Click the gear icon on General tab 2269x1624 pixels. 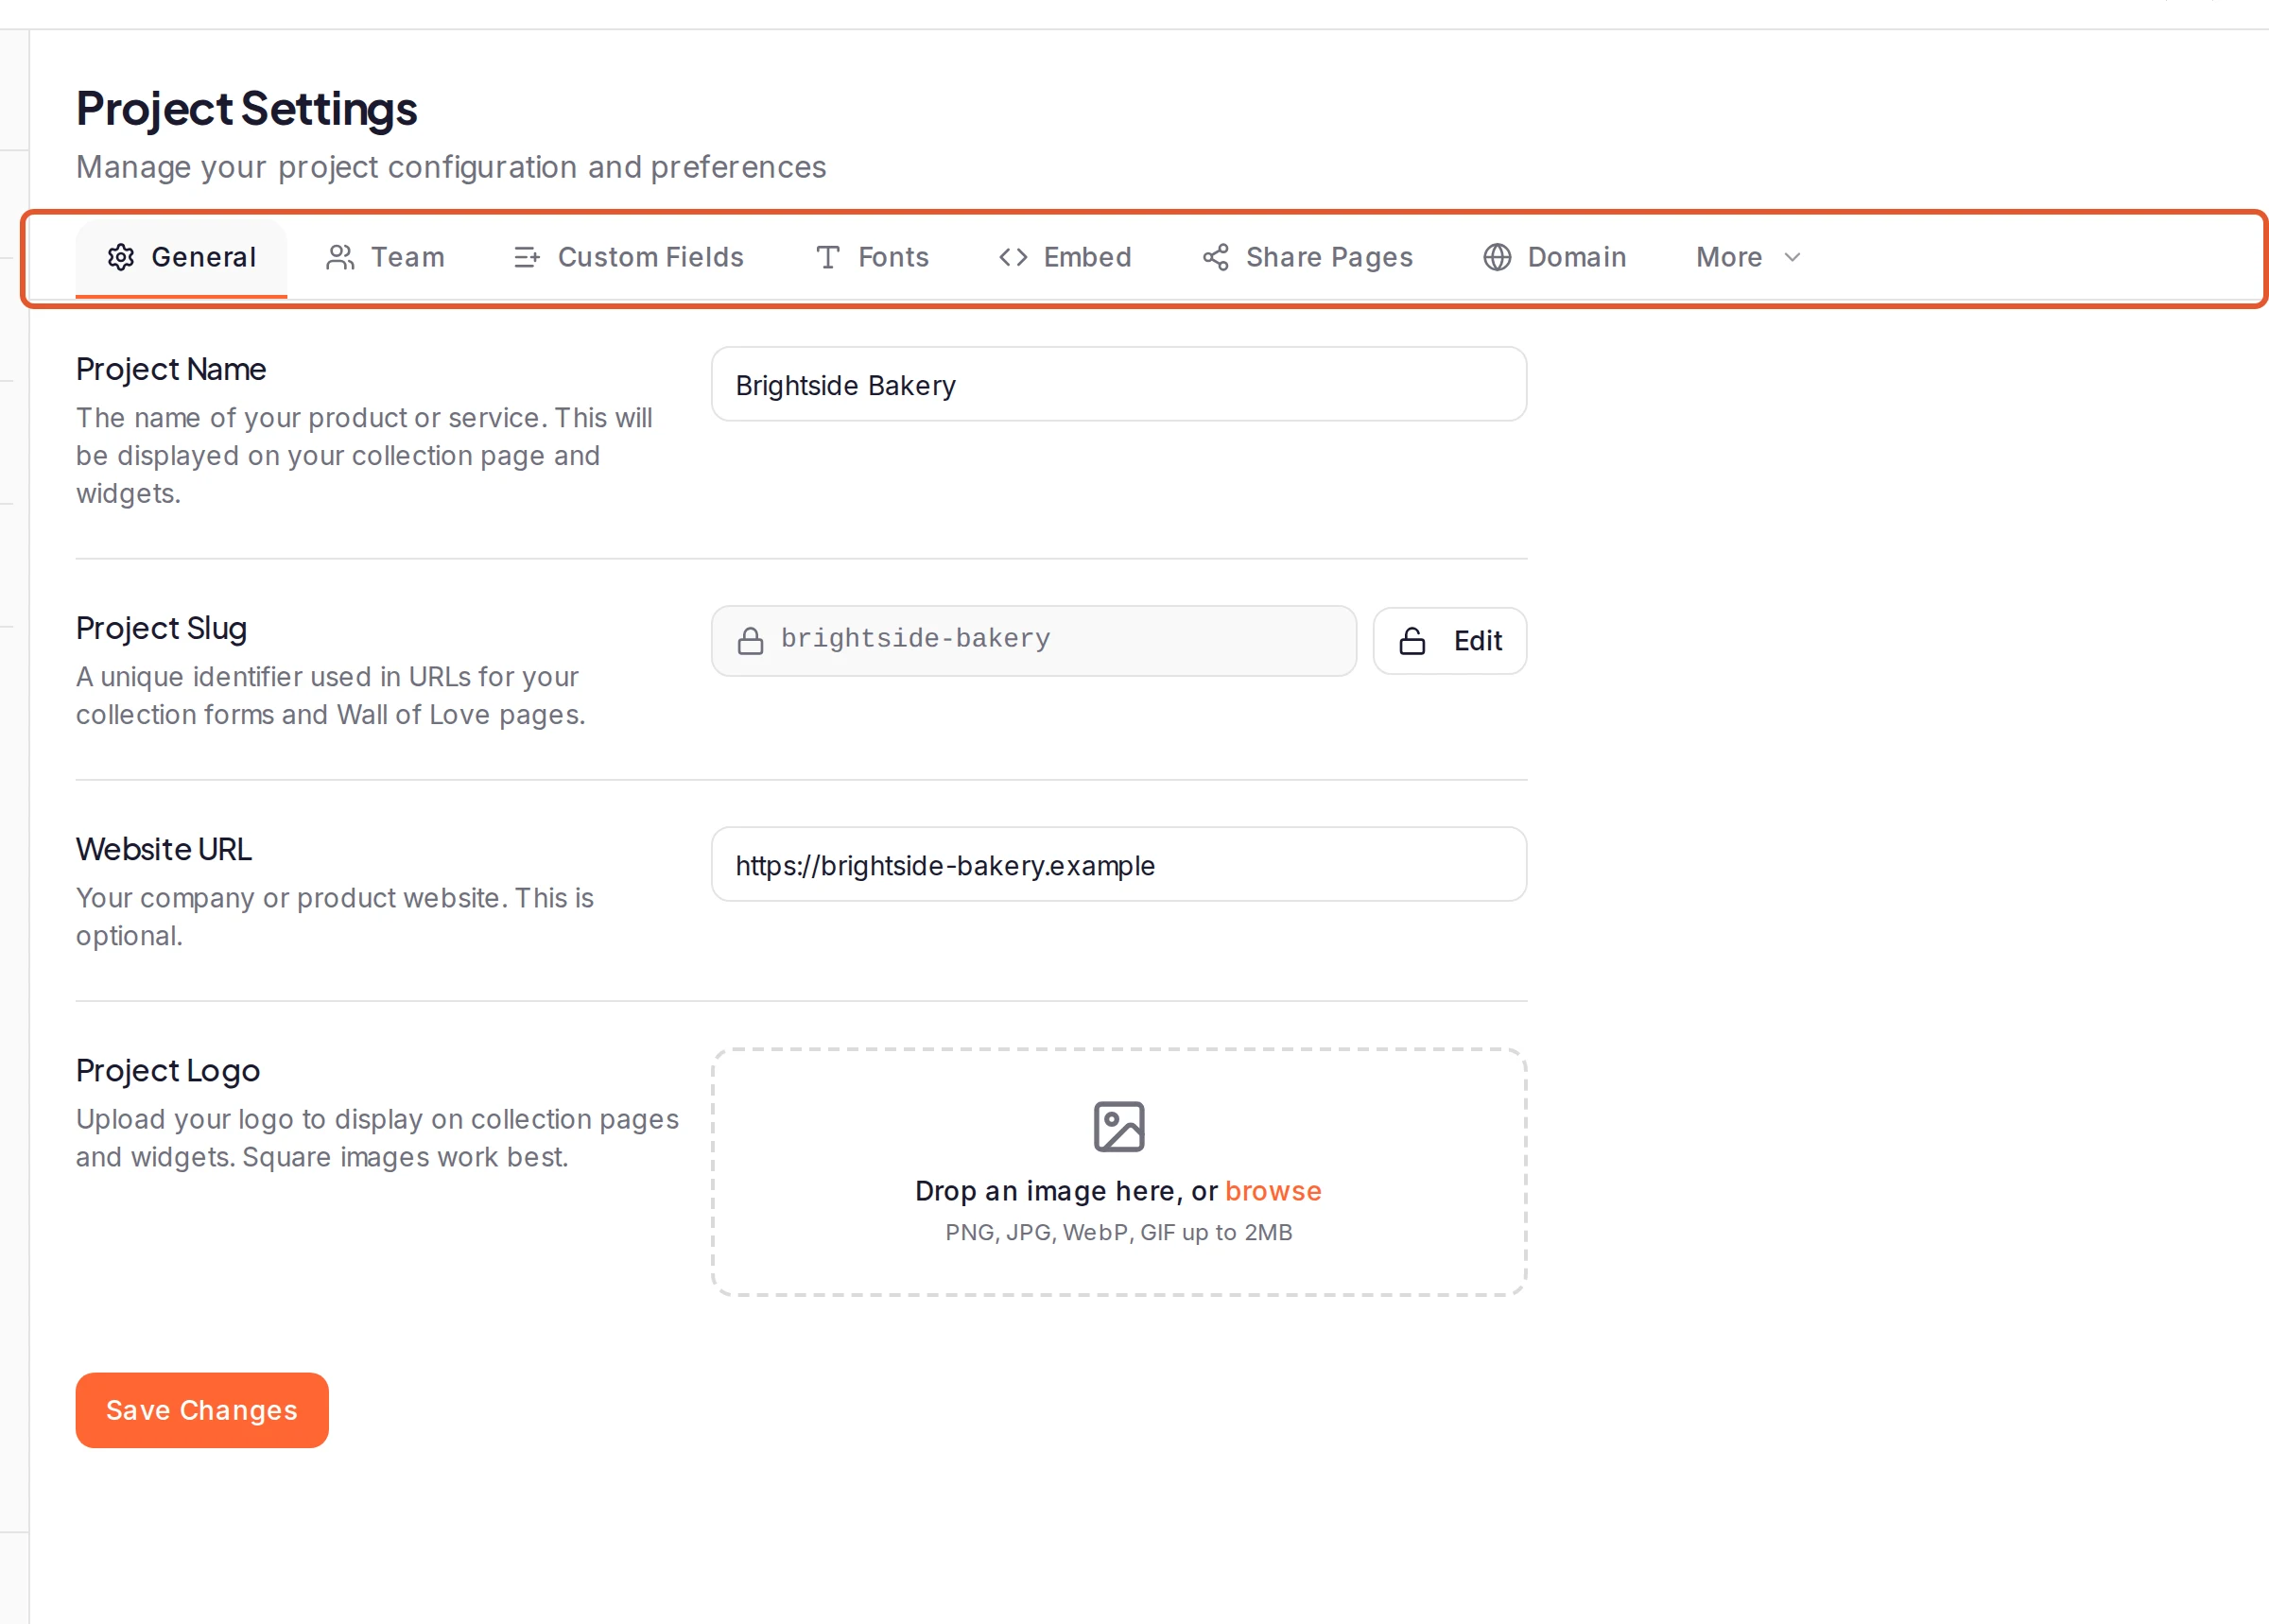pyautogui.click(x=121, y=257)
